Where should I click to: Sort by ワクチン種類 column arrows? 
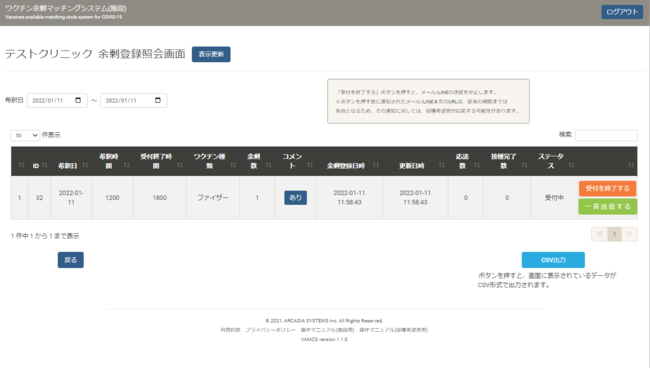pyautogui.click(x=233, y=165)
